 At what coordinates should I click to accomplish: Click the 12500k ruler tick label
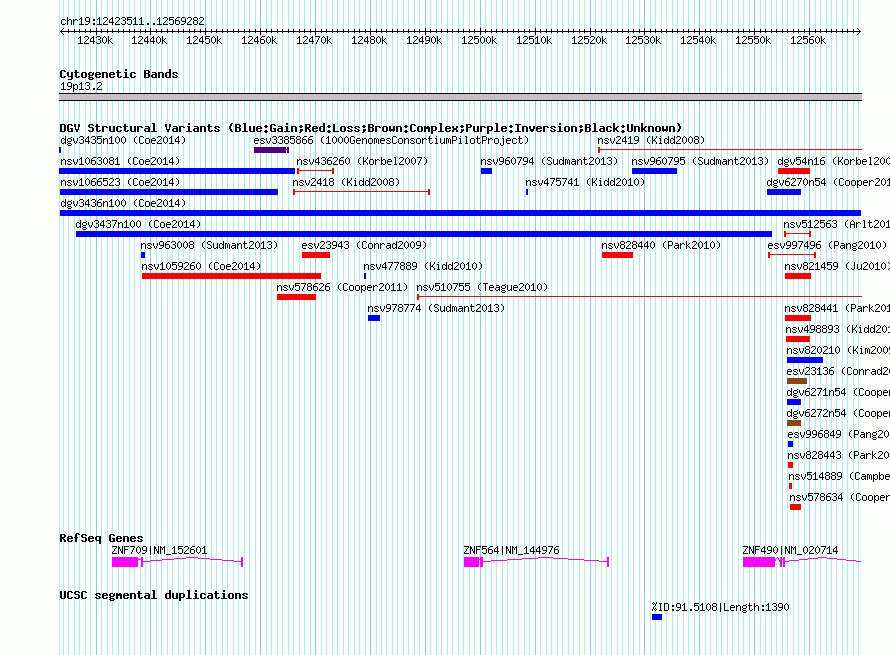point(478,40)
